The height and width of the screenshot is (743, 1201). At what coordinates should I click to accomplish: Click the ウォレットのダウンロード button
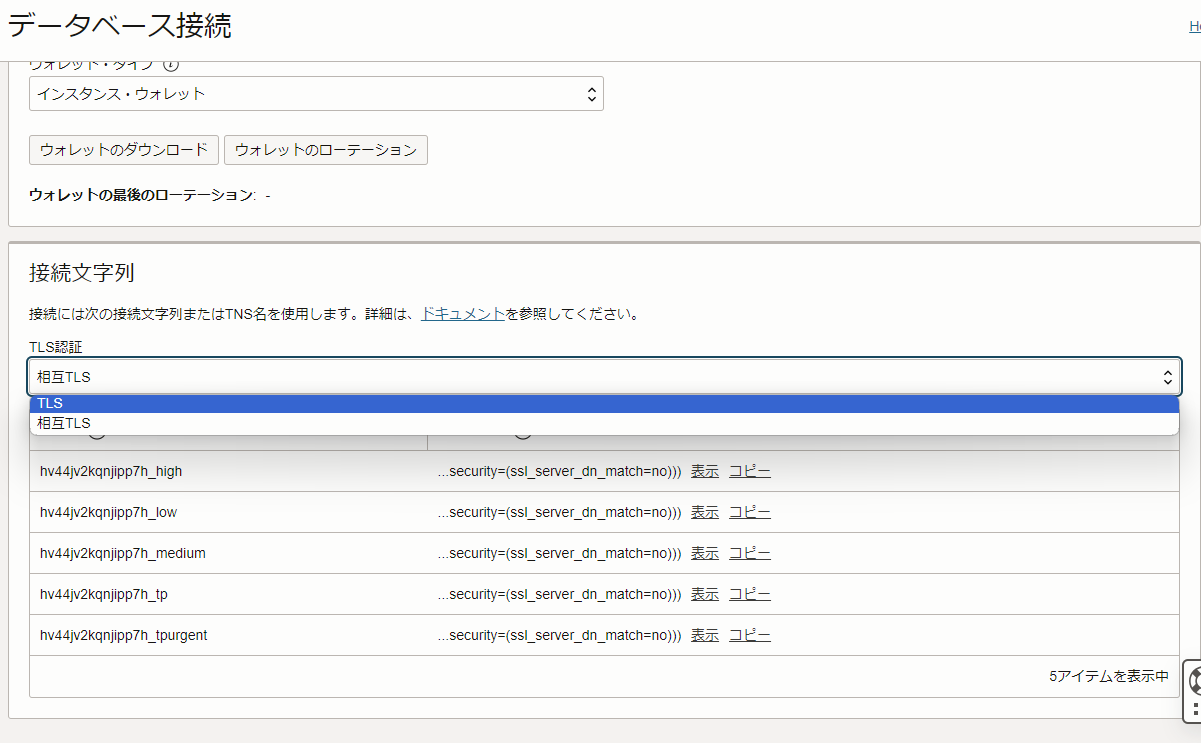point(124,150)
